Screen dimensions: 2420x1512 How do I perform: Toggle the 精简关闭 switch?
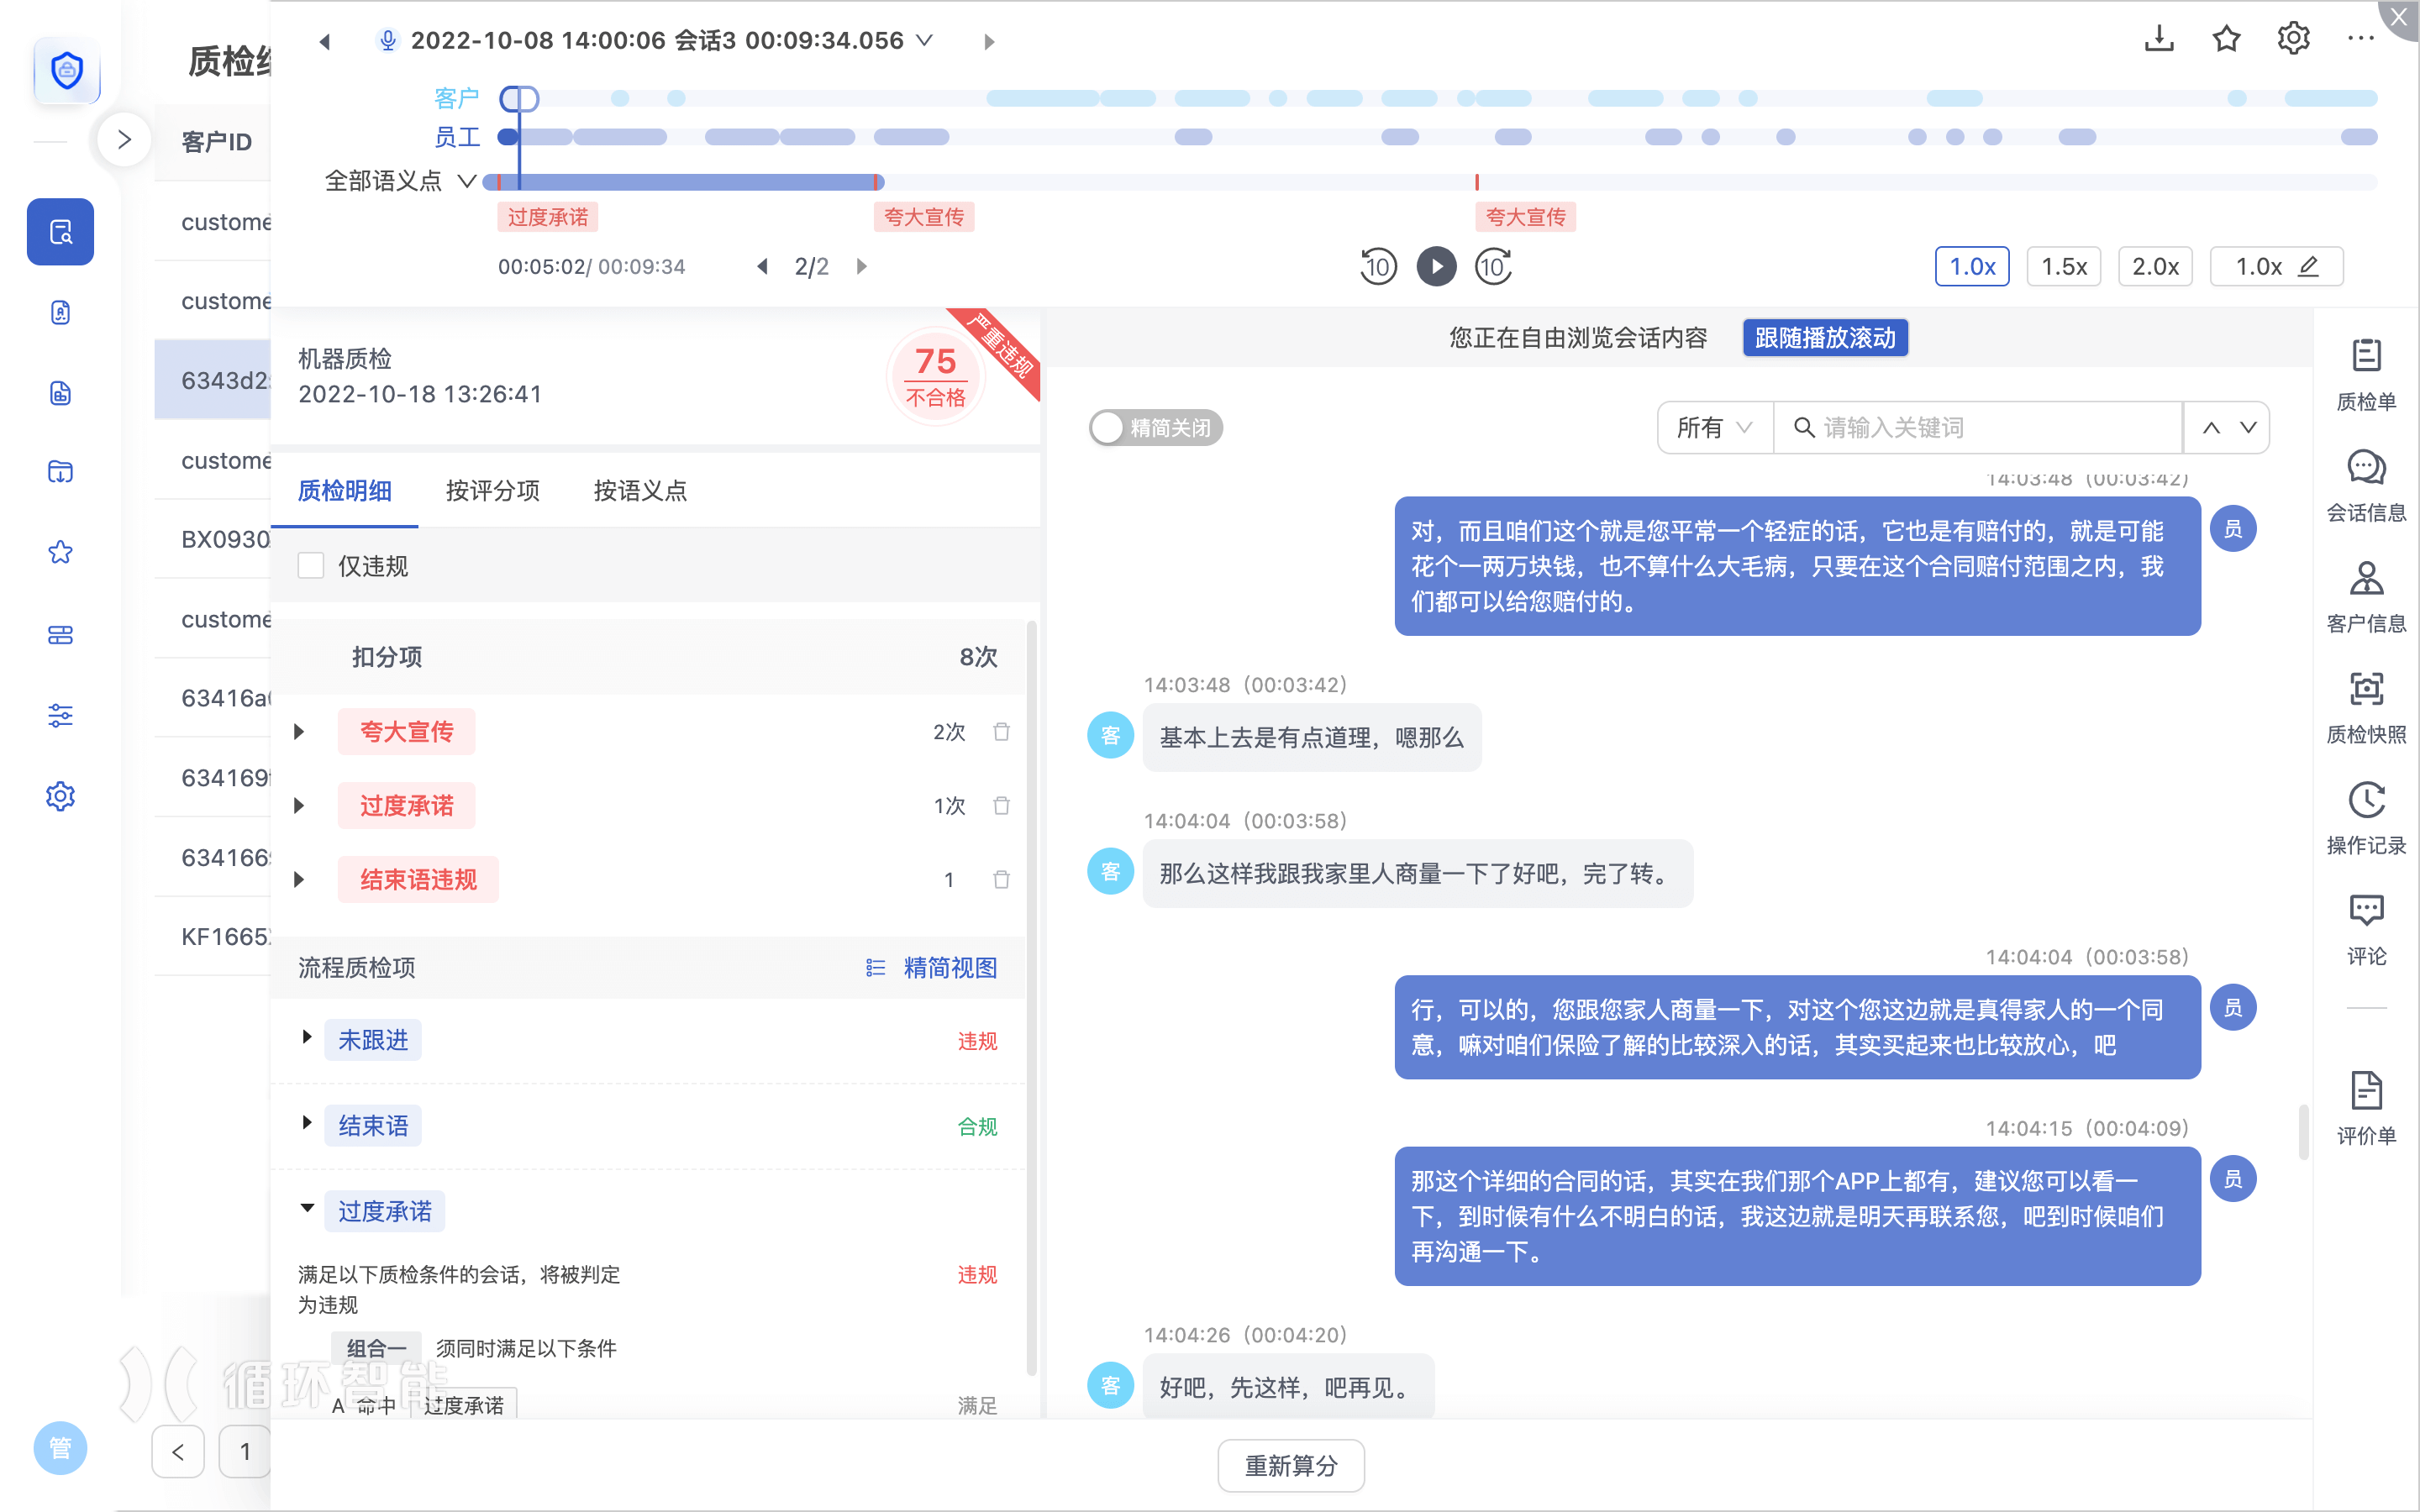tap(1155, 428)
